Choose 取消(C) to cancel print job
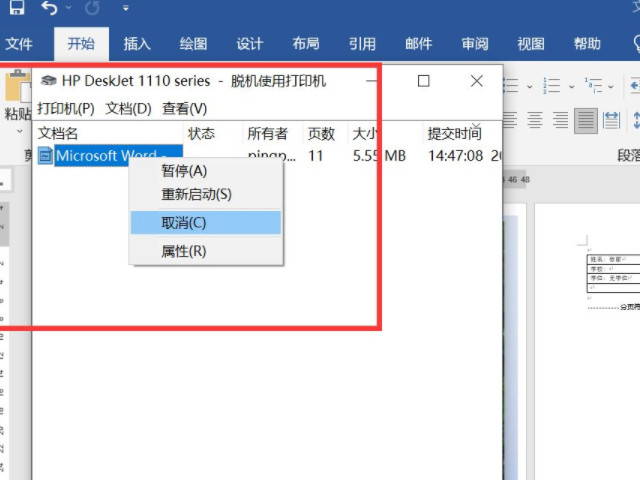This screenshot has width=640, height=480. [206, 223]
